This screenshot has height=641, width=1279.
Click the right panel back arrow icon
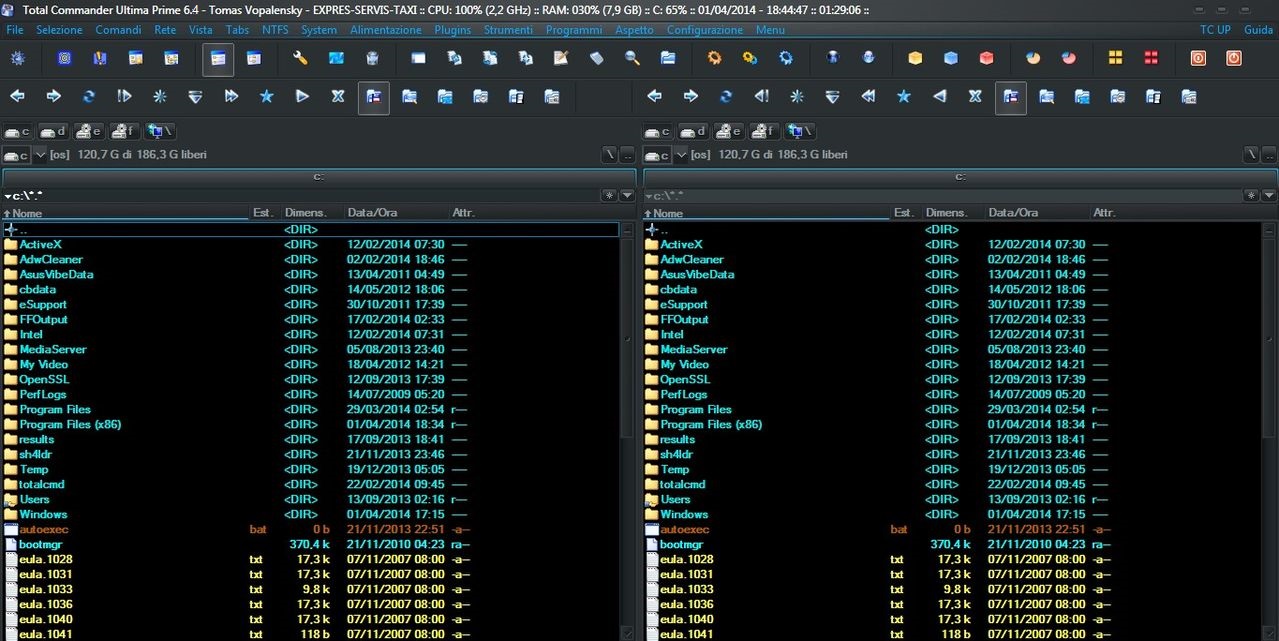coord(654,97)
